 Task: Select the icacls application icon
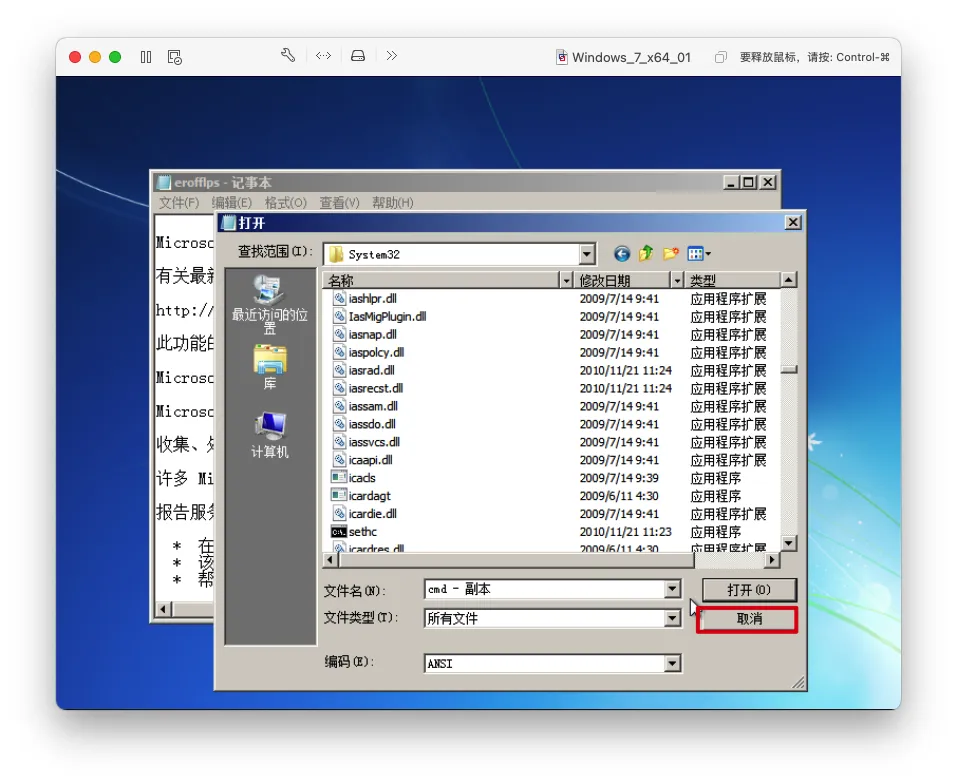pos(339,477)
